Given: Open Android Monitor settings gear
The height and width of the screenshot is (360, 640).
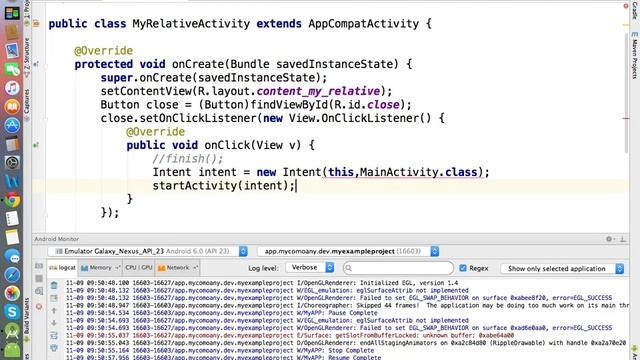Looking at the screenshot, I should [609, 239].
